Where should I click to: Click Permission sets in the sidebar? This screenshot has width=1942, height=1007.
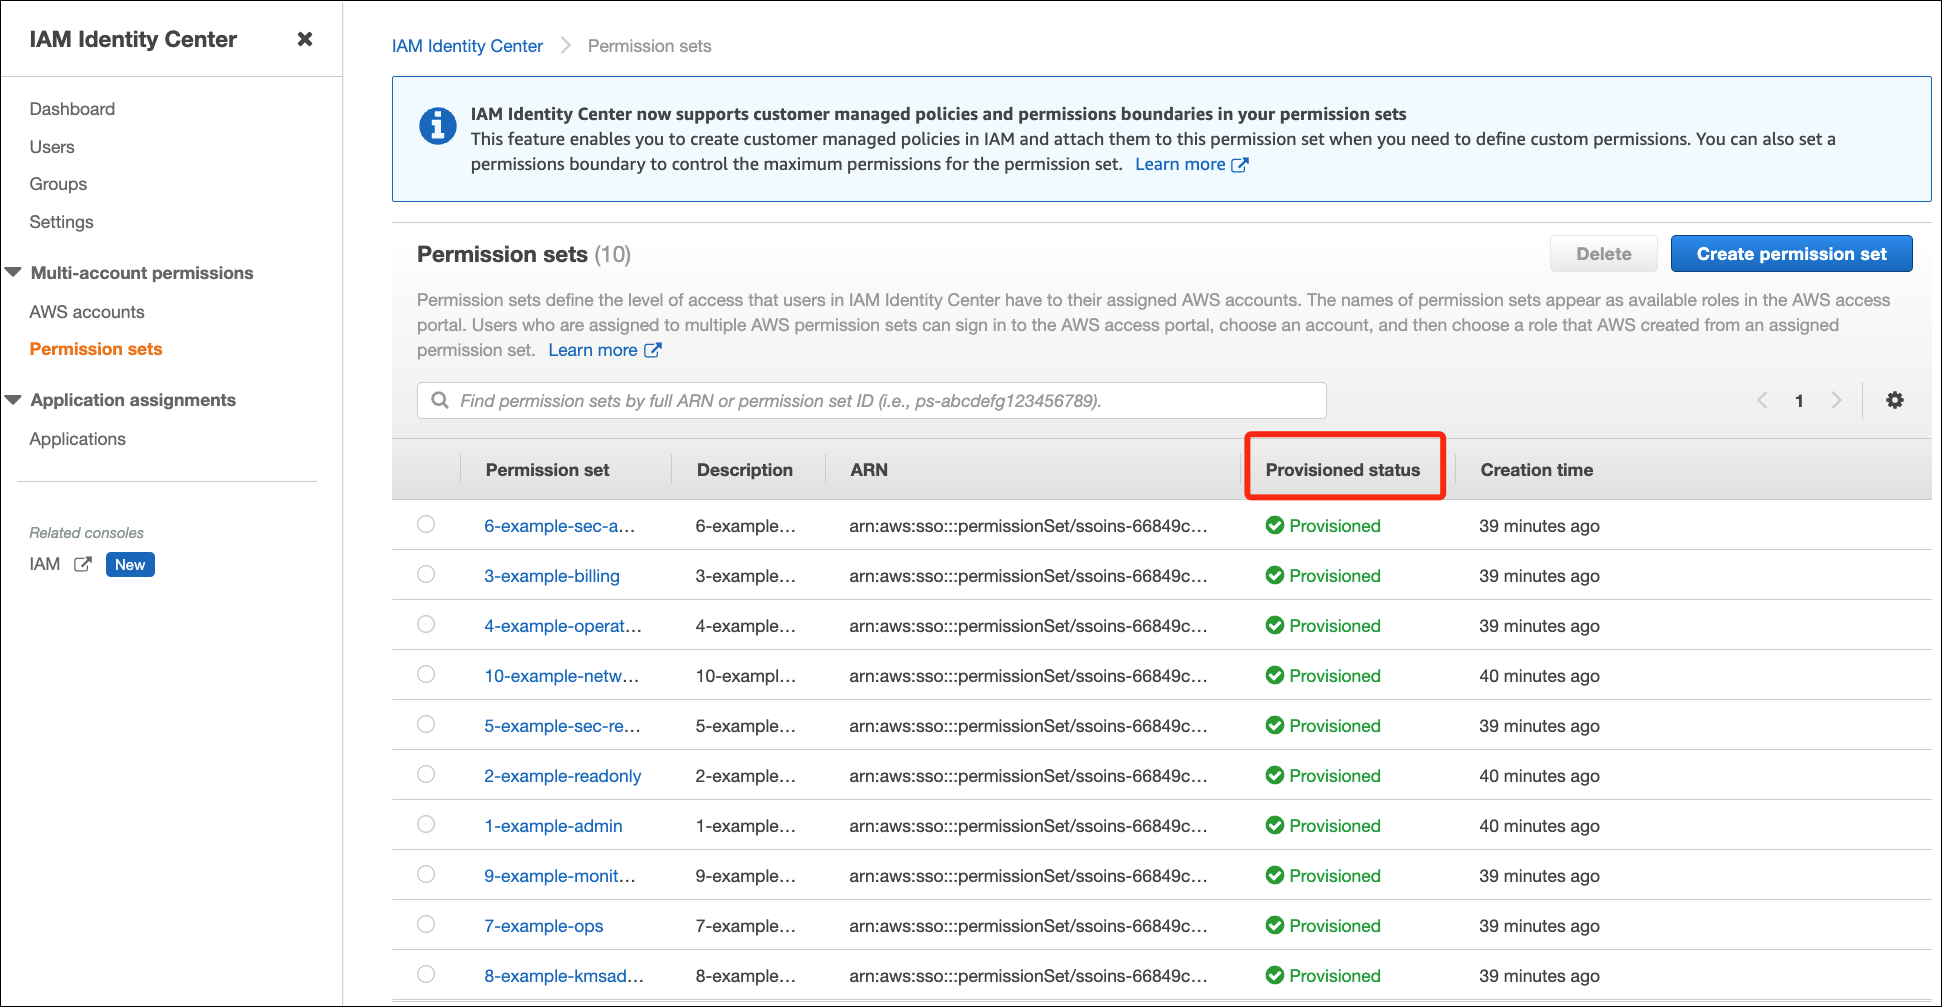[x=95, y=349]
